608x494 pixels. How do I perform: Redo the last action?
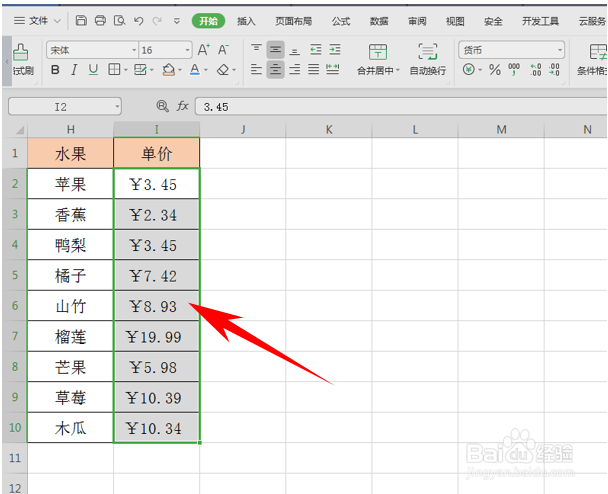click(x=157, y=21)
